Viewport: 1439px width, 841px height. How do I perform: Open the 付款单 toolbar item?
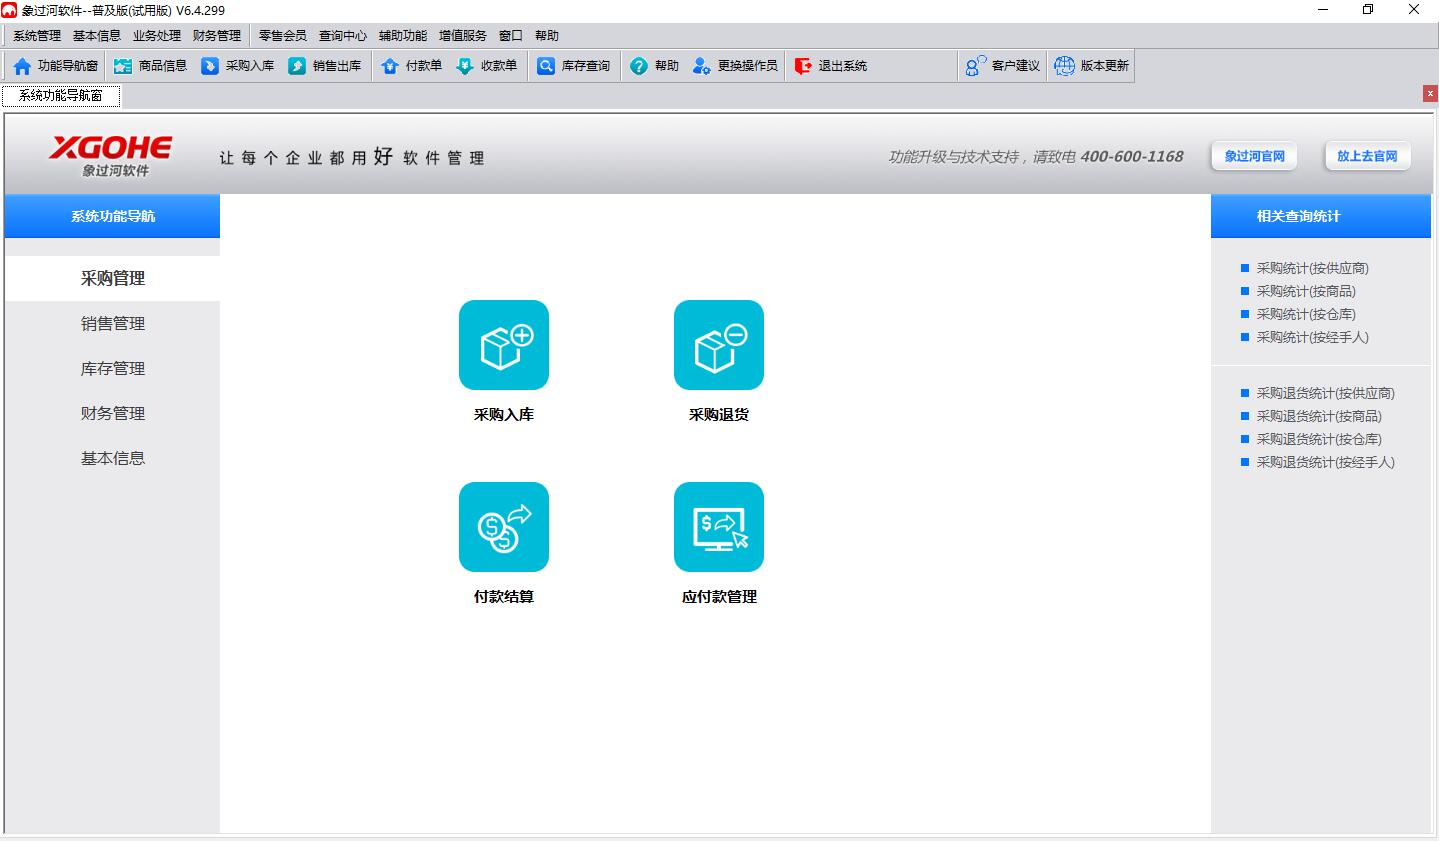411,66
